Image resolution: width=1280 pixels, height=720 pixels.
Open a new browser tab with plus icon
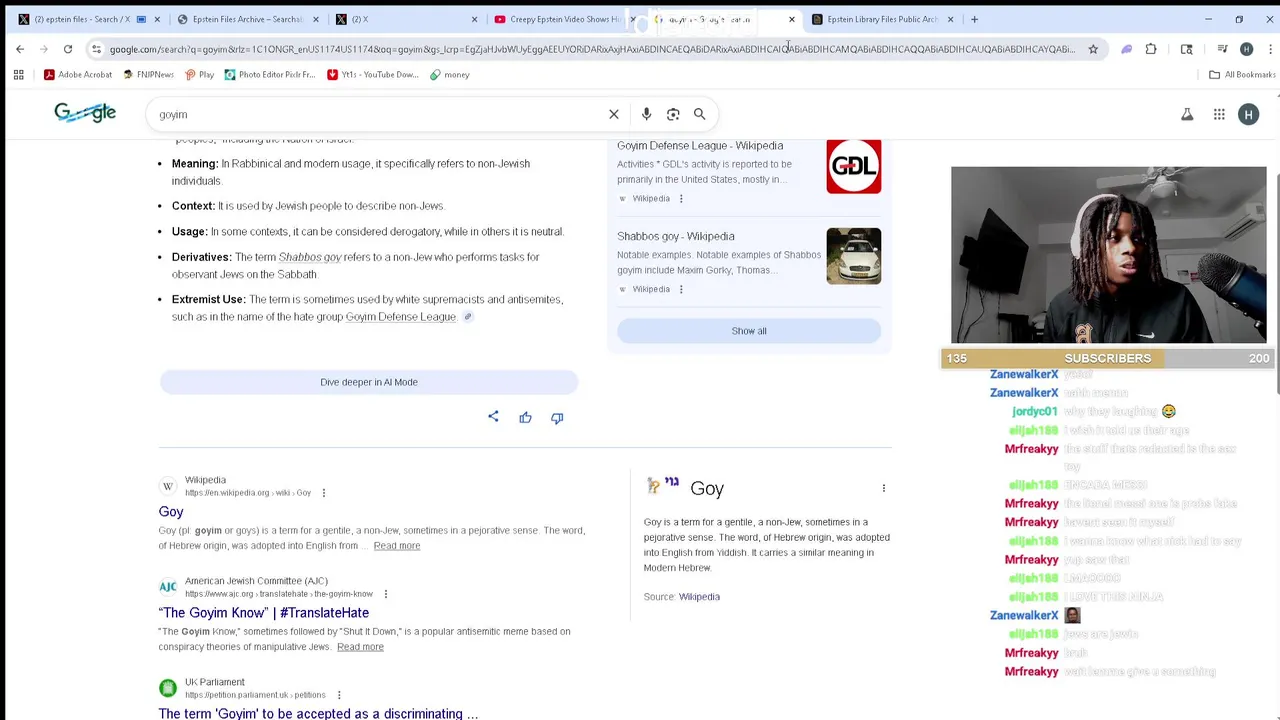974,19
